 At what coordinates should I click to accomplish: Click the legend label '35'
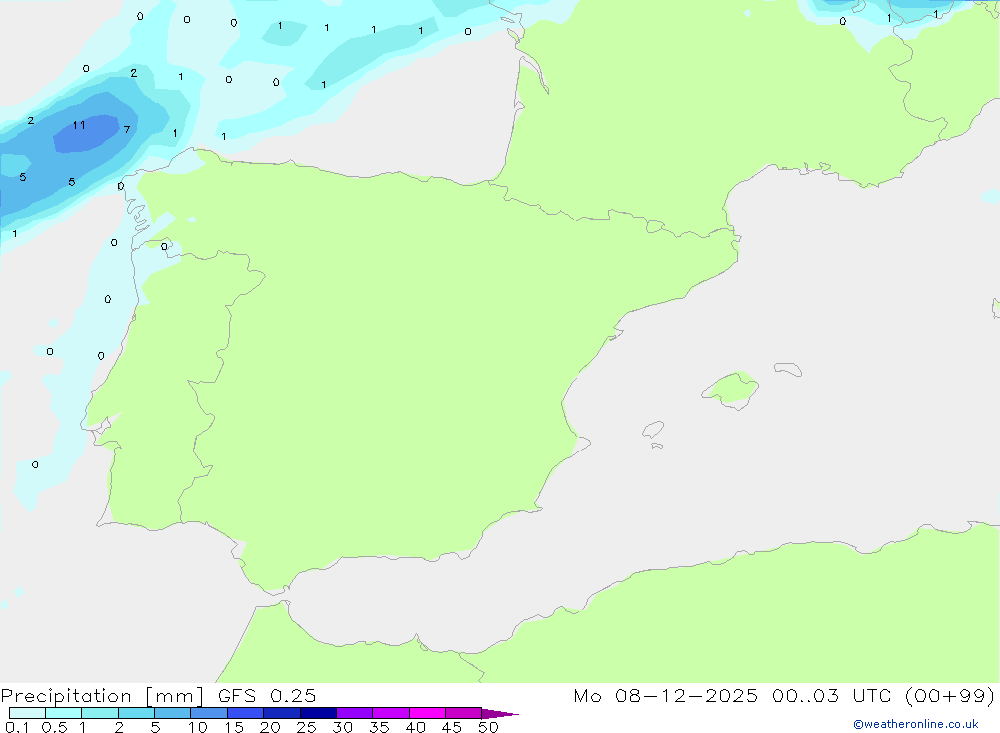(x=379, y=727)
